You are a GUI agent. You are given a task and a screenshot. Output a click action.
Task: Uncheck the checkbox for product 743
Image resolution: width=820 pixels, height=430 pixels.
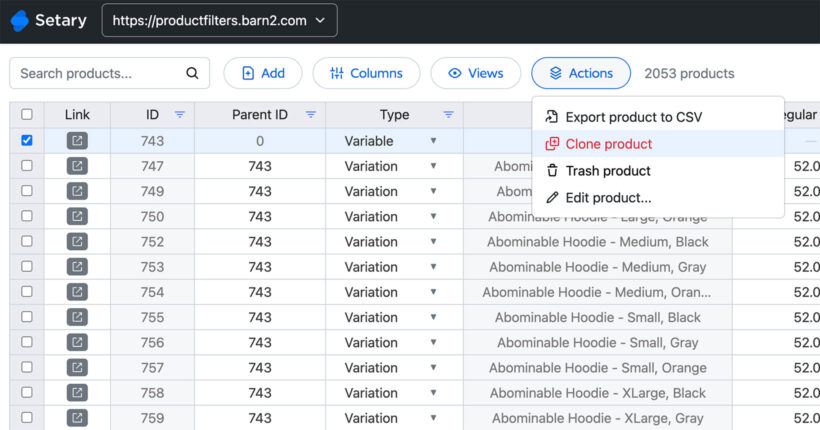pos(27,141)
